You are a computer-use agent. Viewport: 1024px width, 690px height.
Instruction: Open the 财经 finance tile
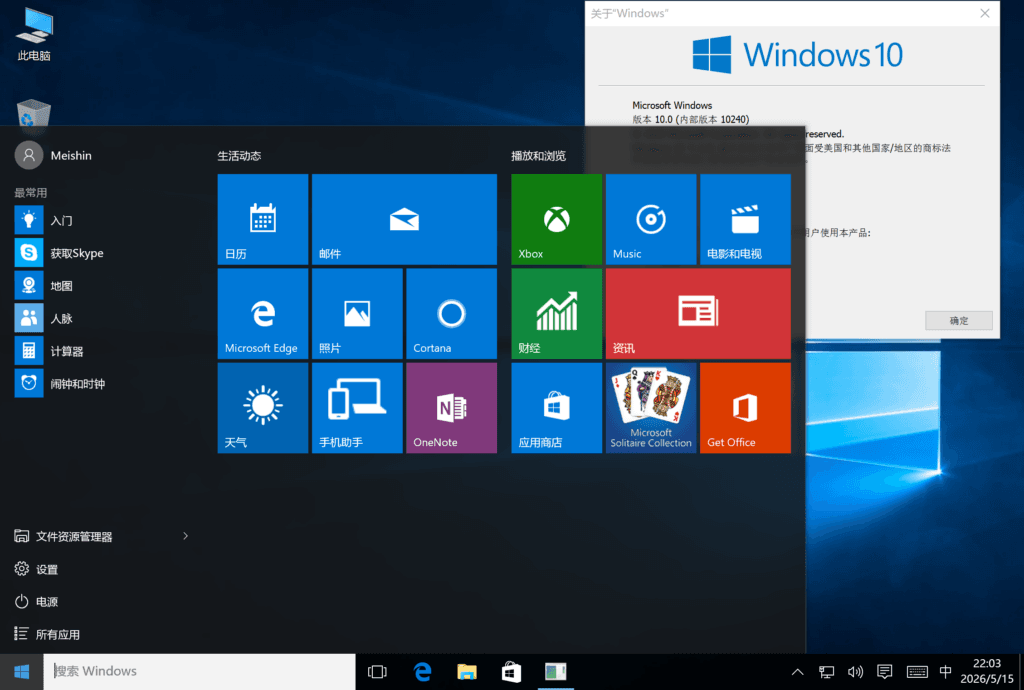[x=556, y=313]
